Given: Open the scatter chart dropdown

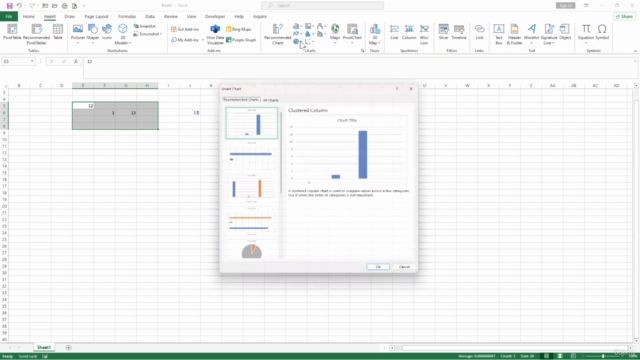Looking at the screenshot, I should click(x=309, y=42).
